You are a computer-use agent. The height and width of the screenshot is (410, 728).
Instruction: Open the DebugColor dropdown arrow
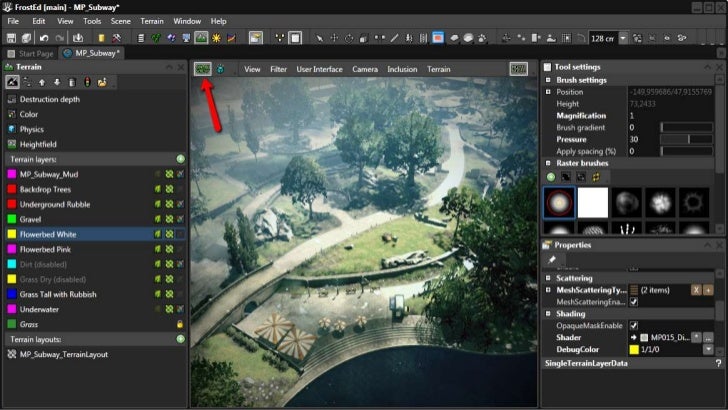[x=708, y=349]
